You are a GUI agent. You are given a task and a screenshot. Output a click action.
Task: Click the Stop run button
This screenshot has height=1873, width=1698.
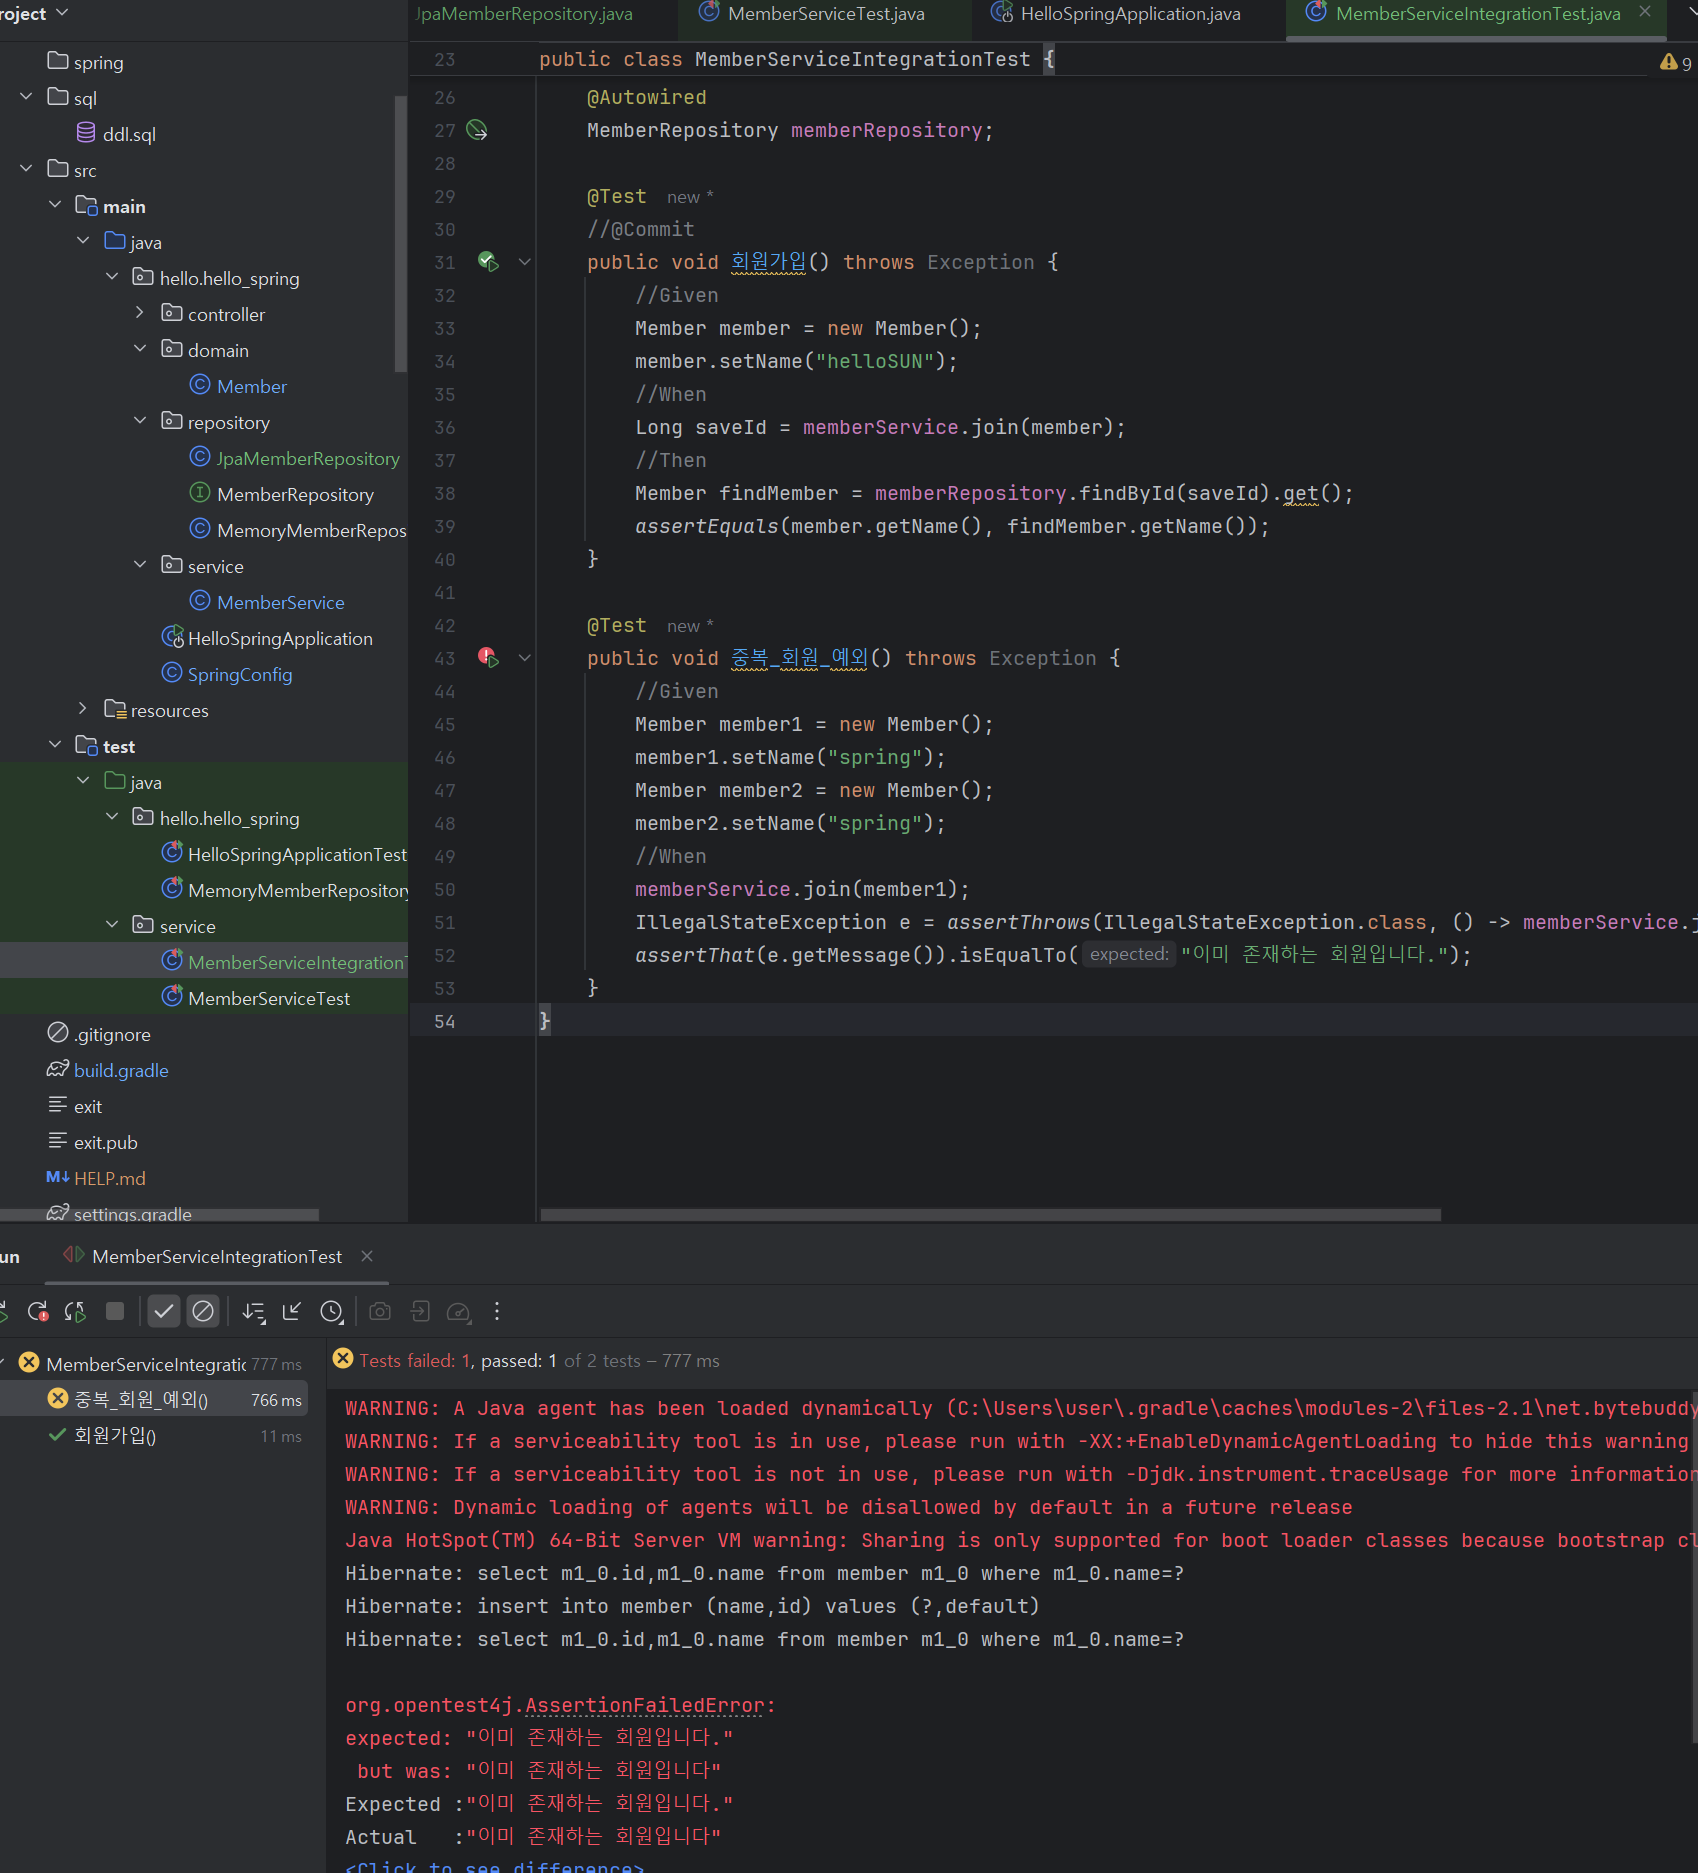click(115, 1311)
